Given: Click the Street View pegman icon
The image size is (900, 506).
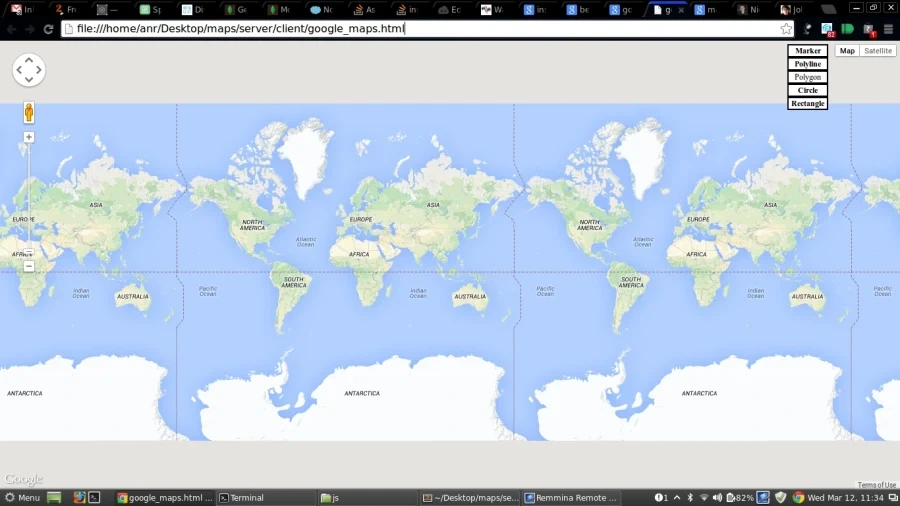Looking at the screenshot, I should coord(29,112).
